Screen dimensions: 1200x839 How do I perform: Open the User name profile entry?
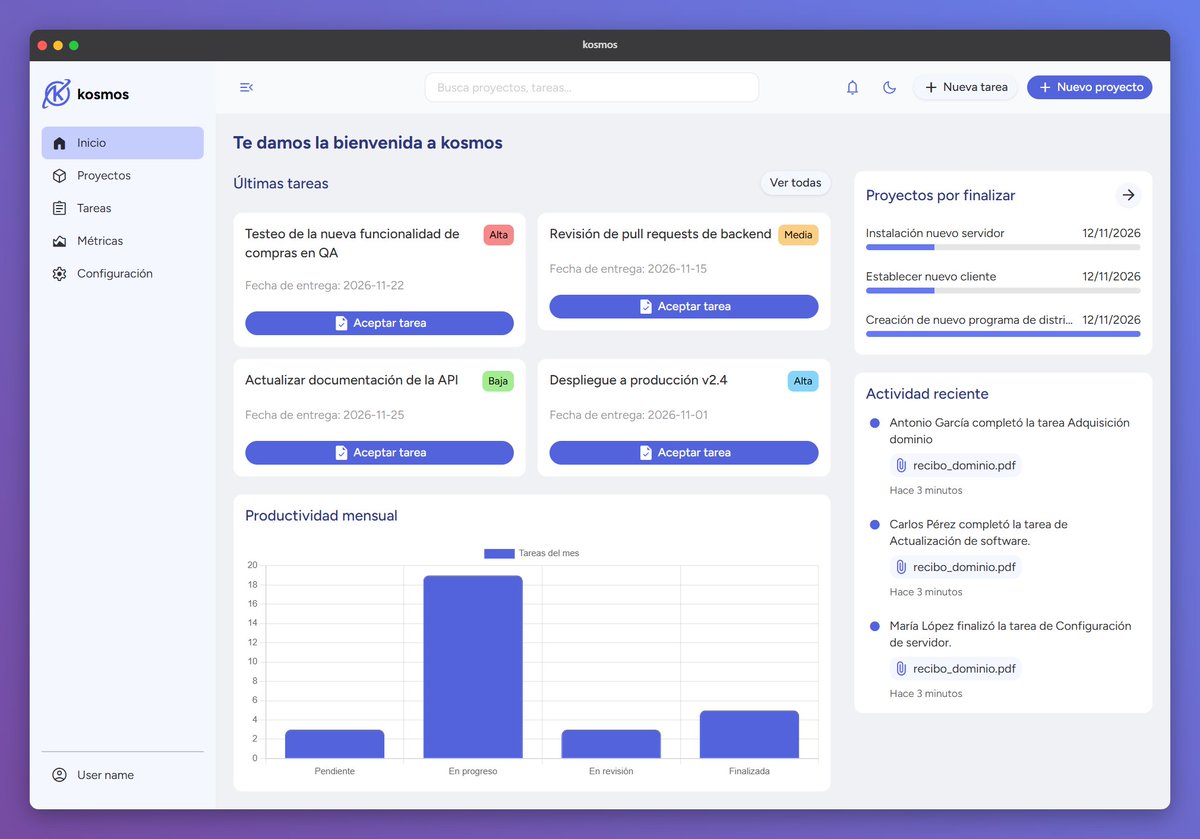coord(122,775)
